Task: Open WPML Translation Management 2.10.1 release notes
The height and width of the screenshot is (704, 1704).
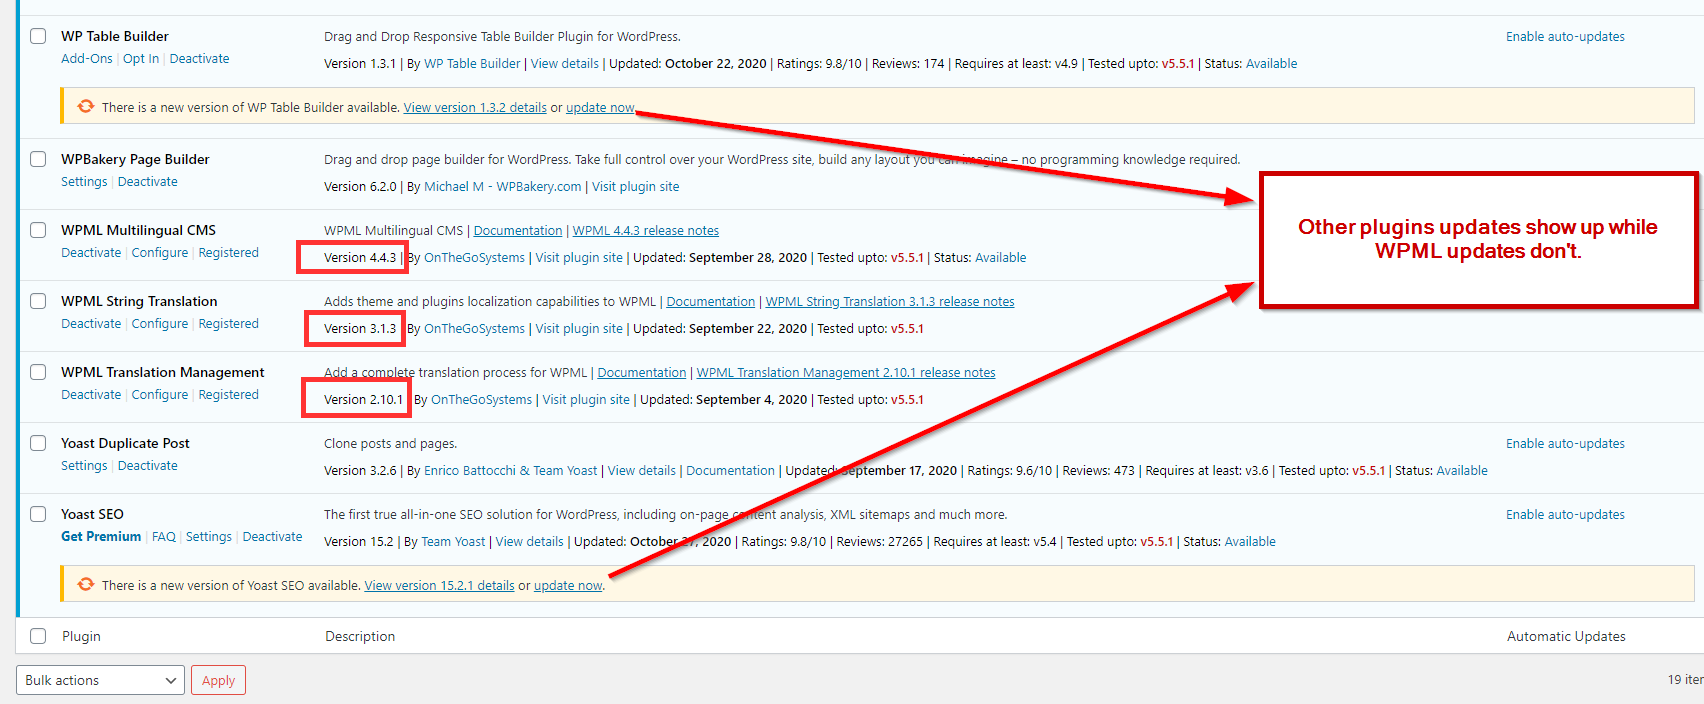Action: [x=846, y=373]
